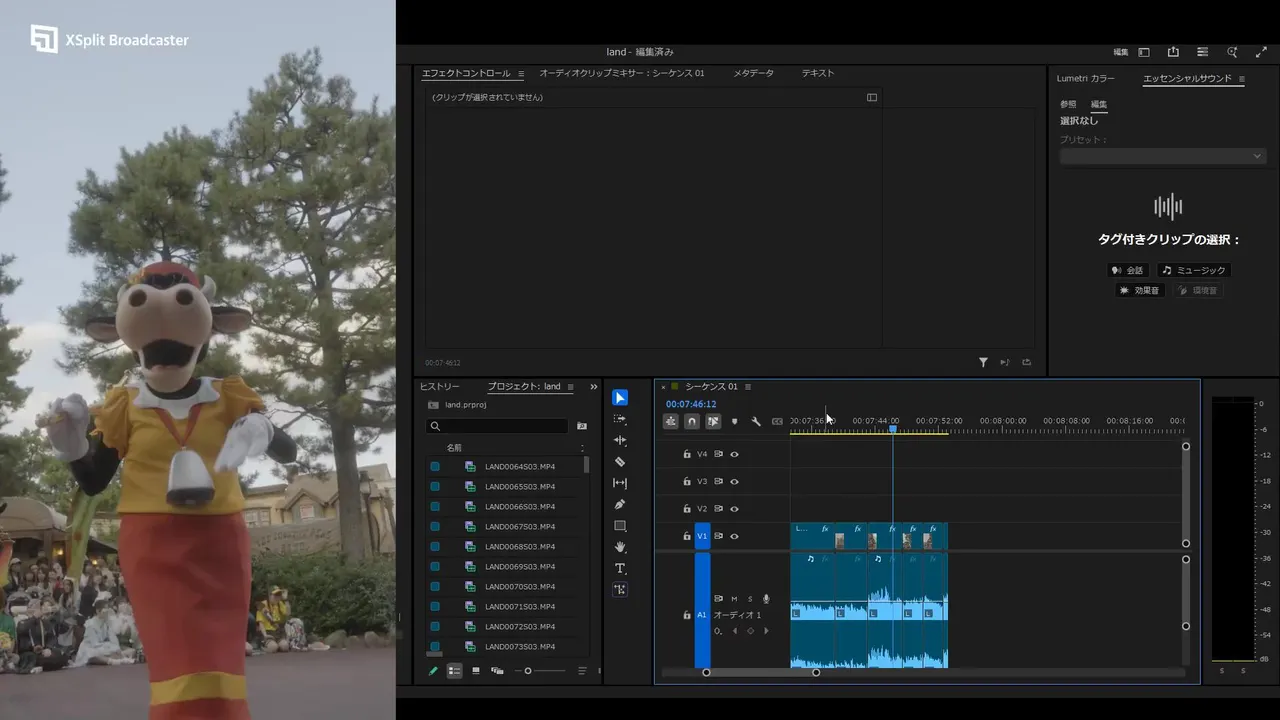Image resolution: width=1280 pixels, height=720 pixels.
Task: Select the 編集 sub-tab in Essential Sound
Action: [x=1099, y=104]
